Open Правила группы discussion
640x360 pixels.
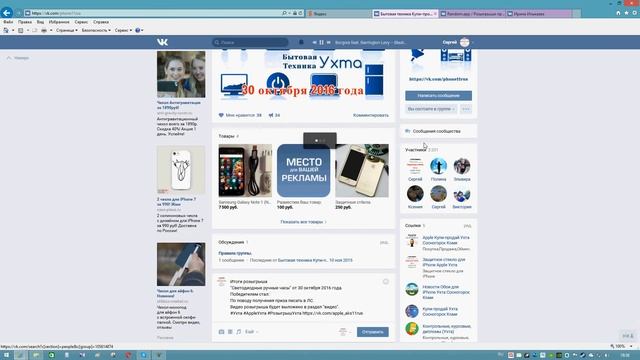pos(235,253)
